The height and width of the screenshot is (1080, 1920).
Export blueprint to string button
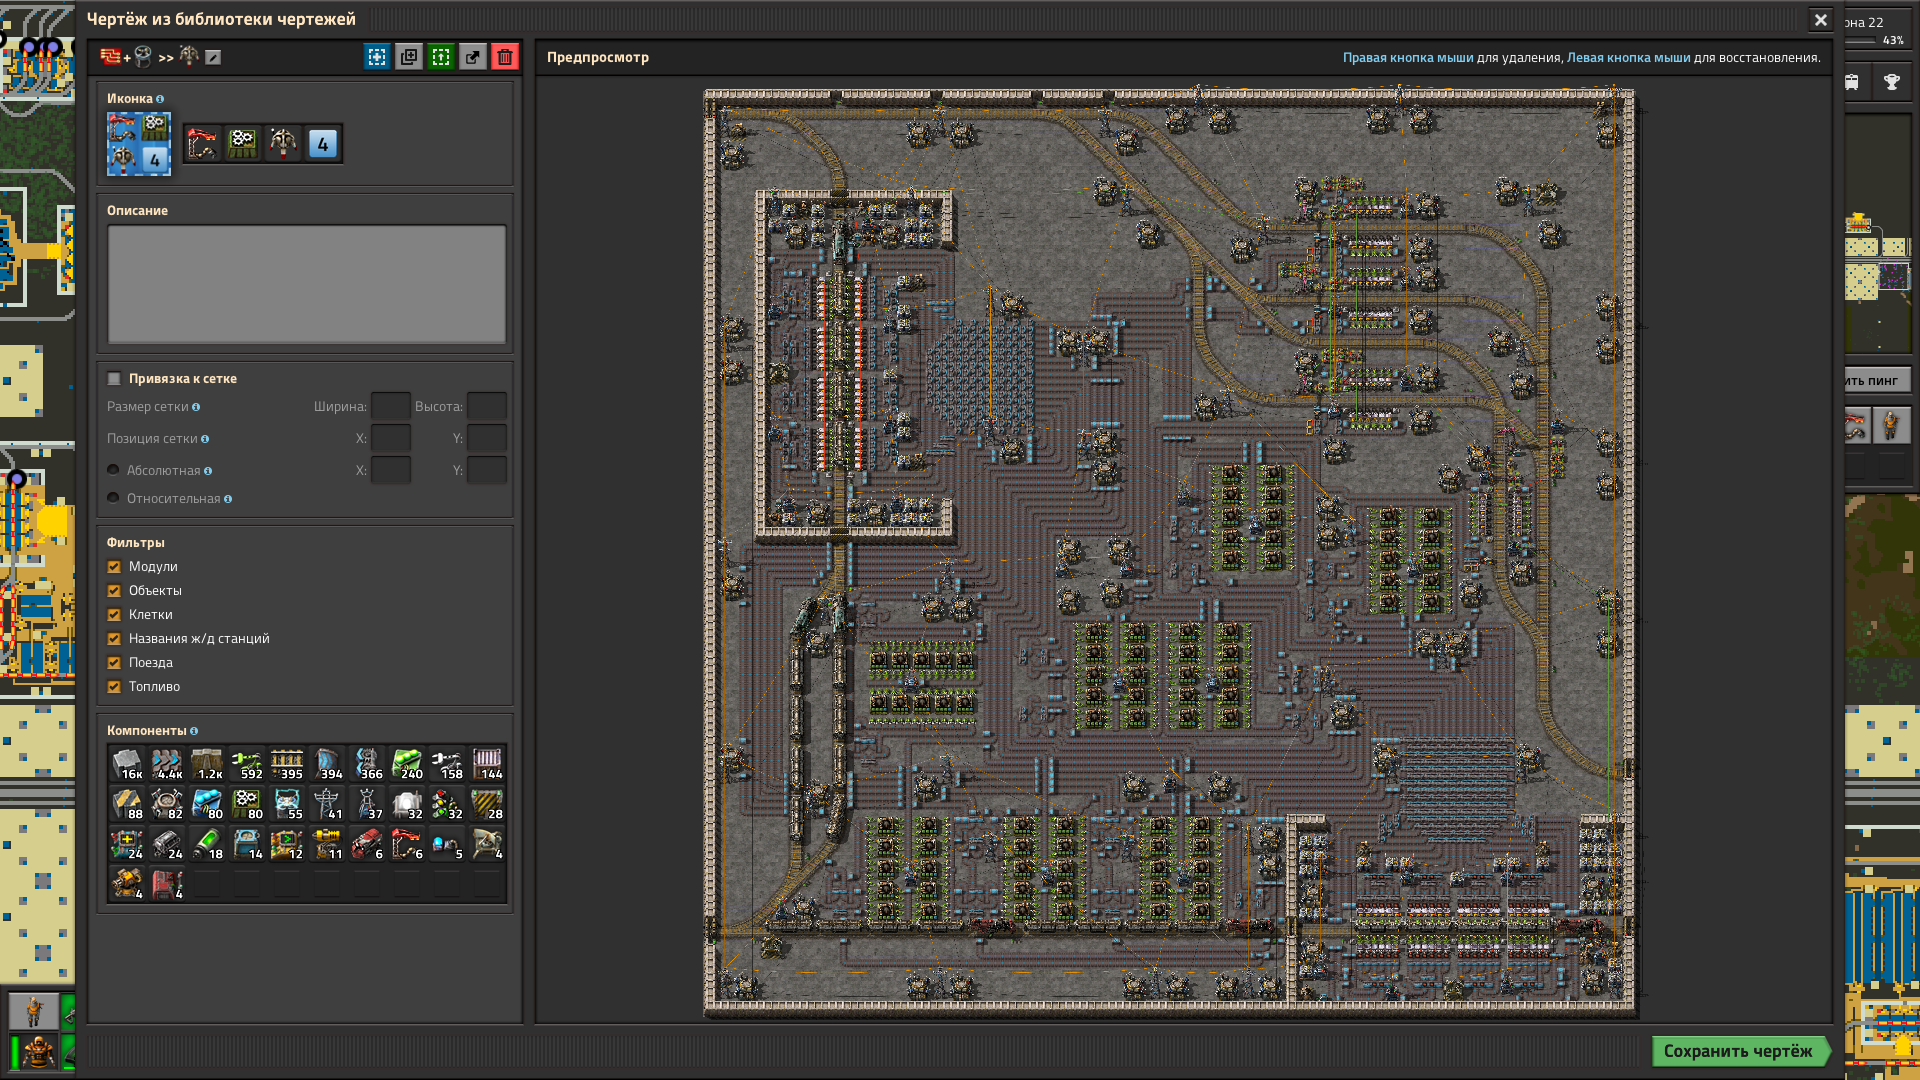[x=473, y=57]
